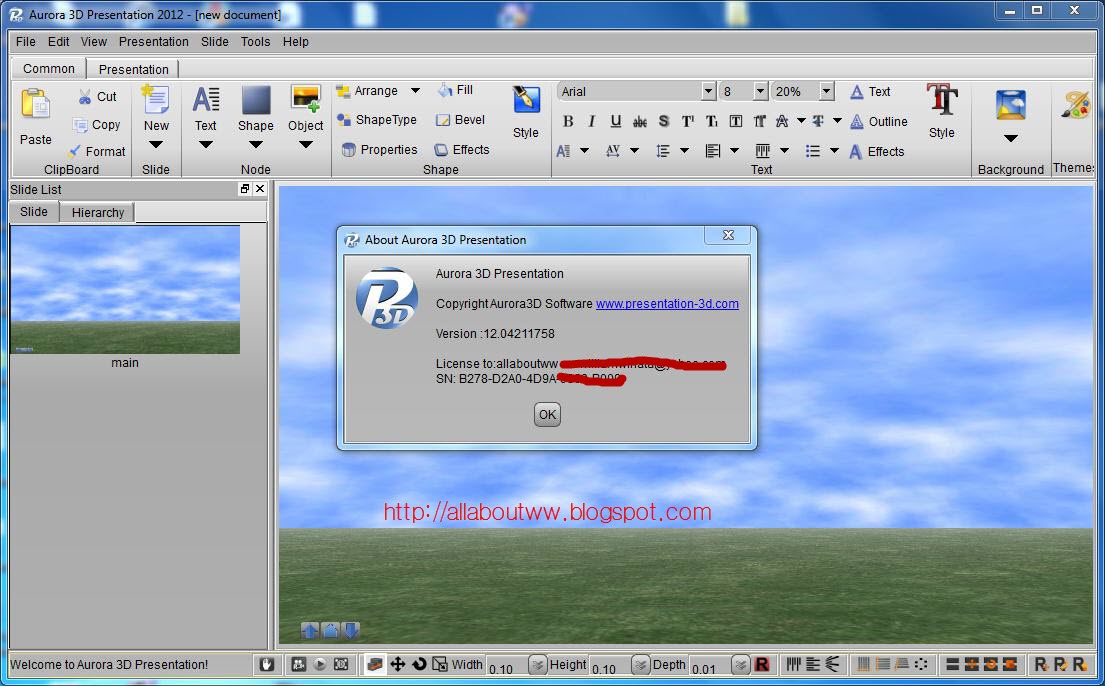Click the Theme palette icon

tap(1075, 105)
